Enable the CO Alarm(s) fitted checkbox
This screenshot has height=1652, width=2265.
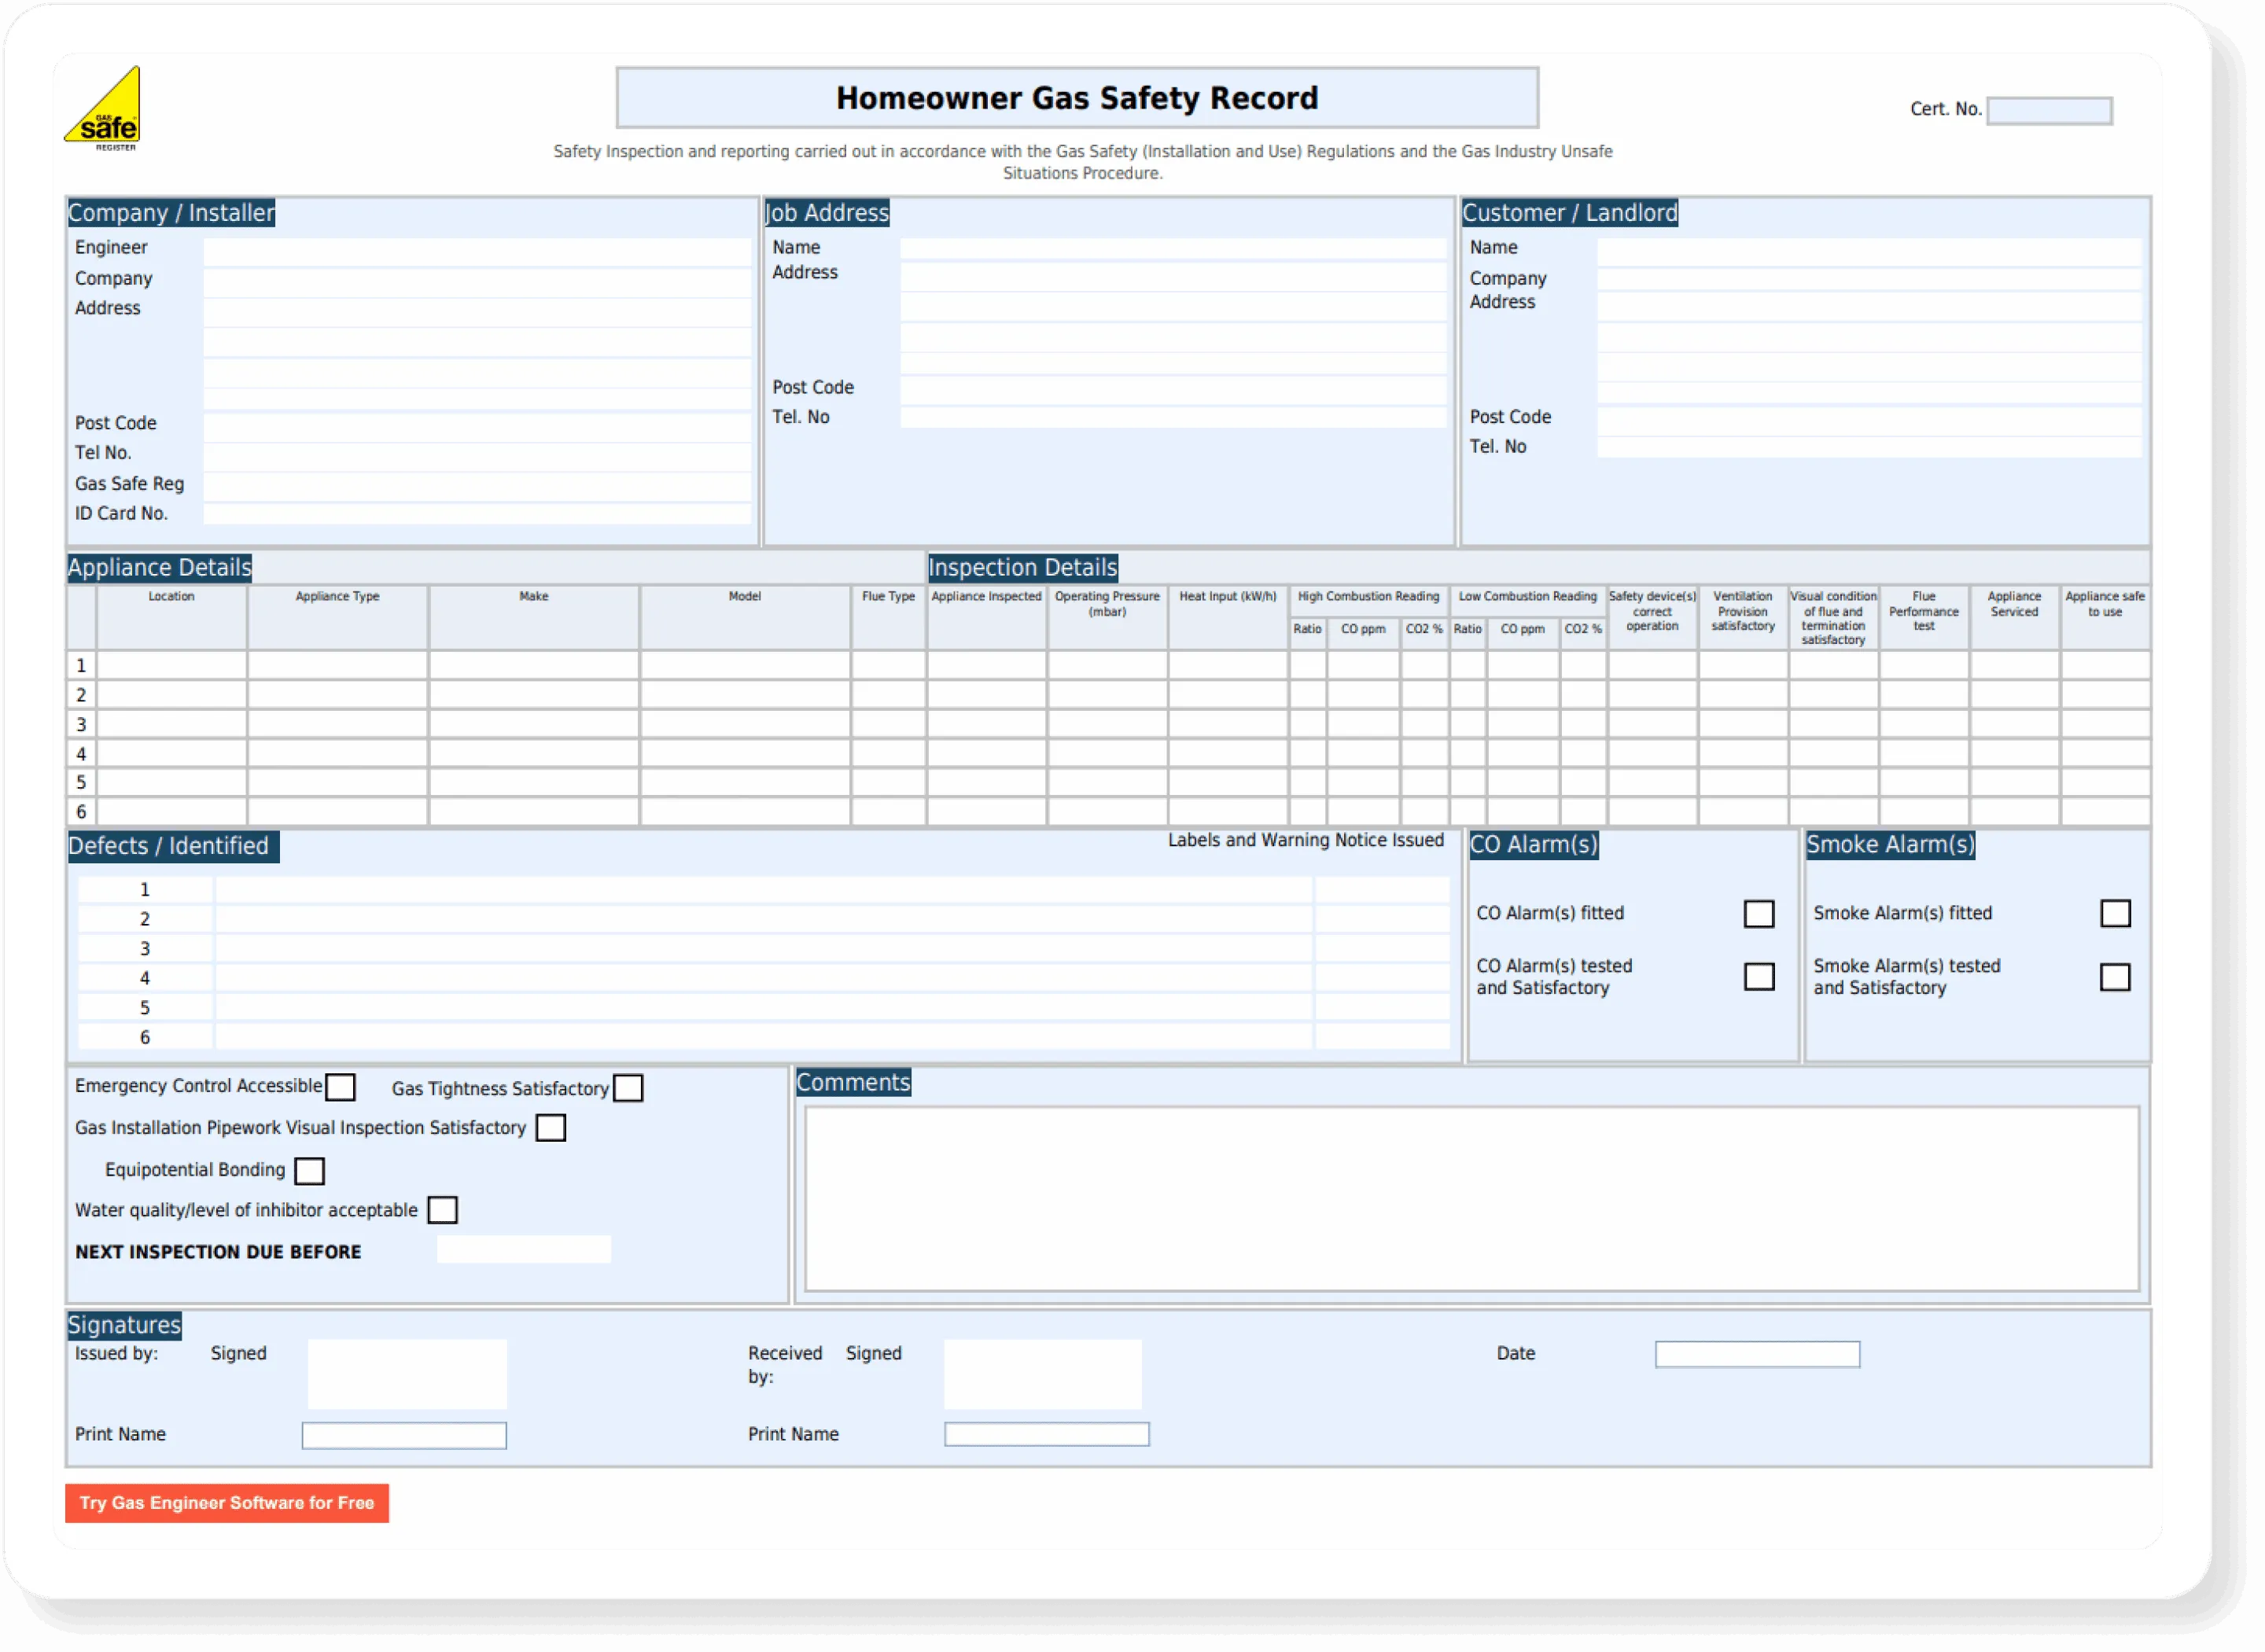1759,913
